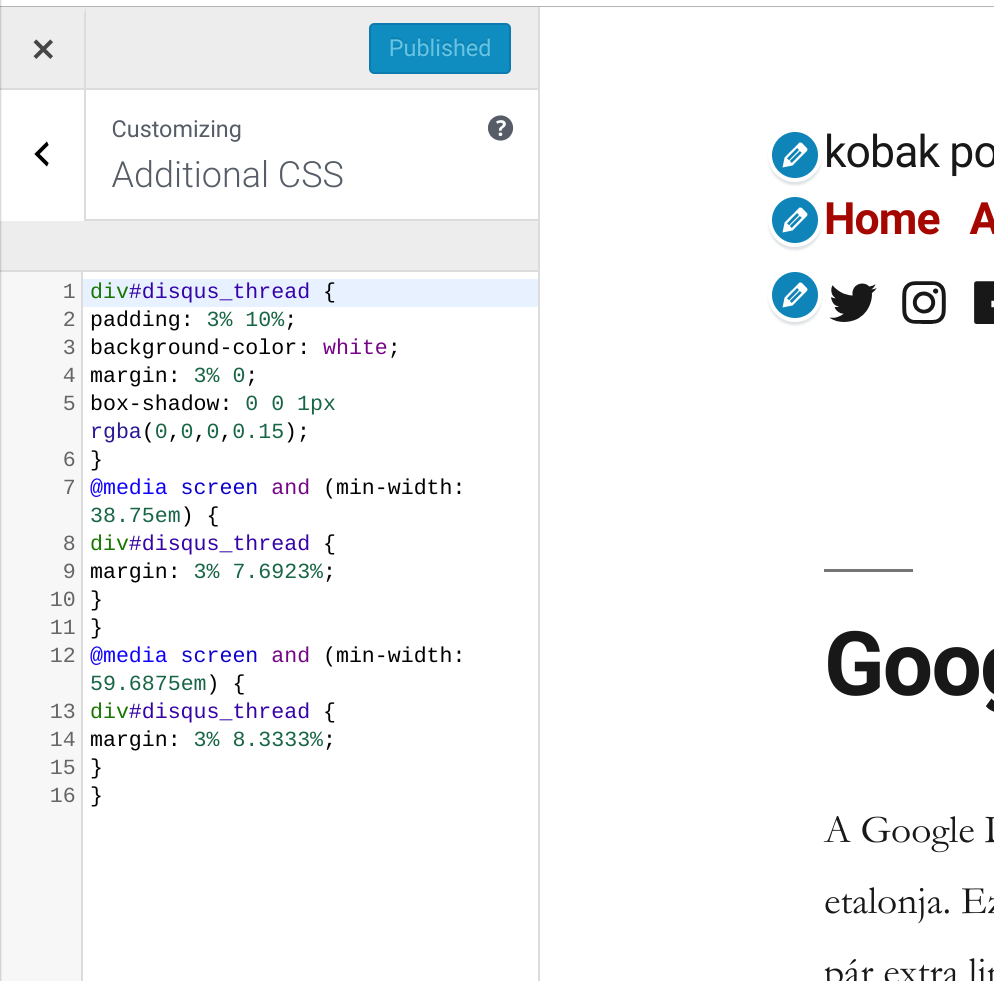Viewport: 994px width, 981px height.
Task: Click line number 16 in the gutter
Action: coord(63,795)
